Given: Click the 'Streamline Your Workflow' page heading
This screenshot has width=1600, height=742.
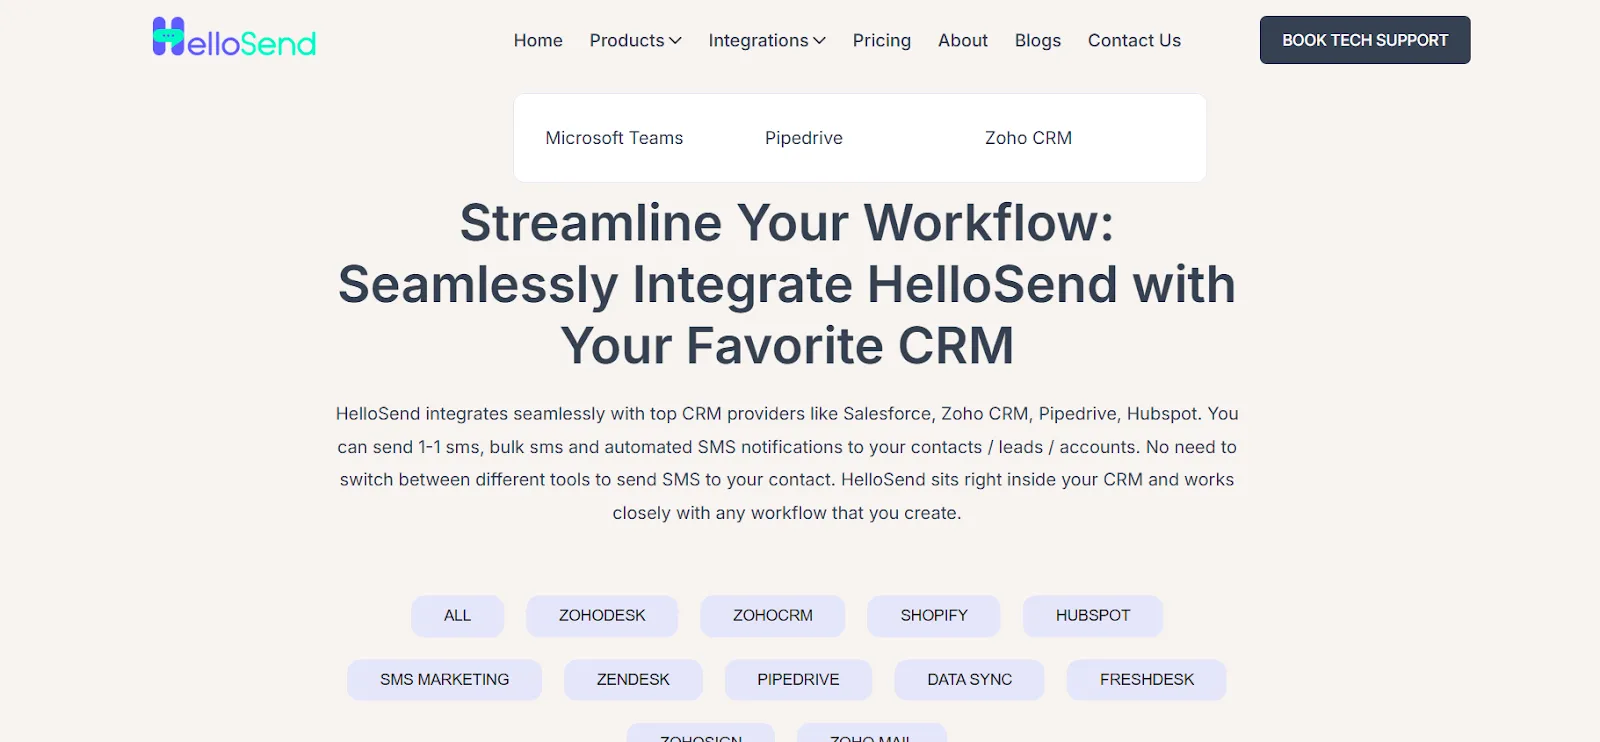Looking at the screenshot, I should (787, 285).
